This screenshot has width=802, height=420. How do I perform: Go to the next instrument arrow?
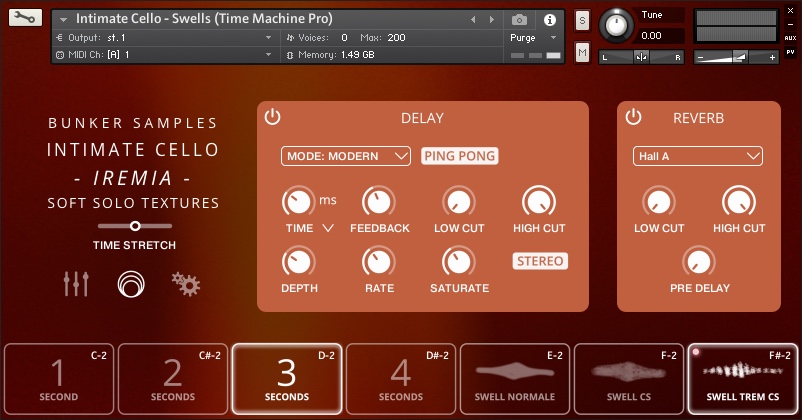point(490,19)
